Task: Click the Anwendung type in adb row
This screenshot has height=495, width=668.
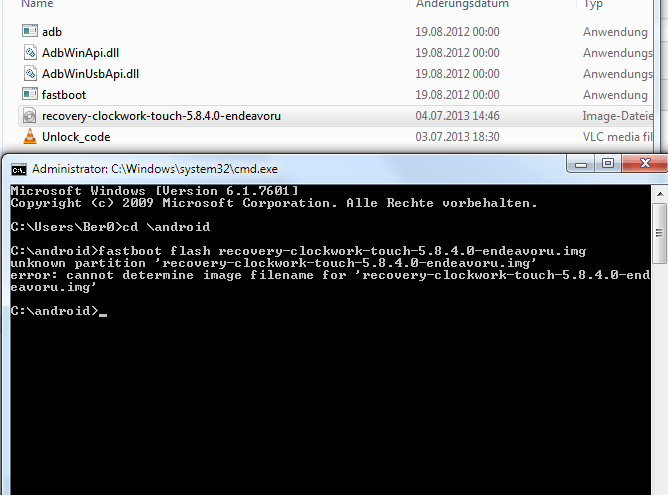Action: pos(615,32)
